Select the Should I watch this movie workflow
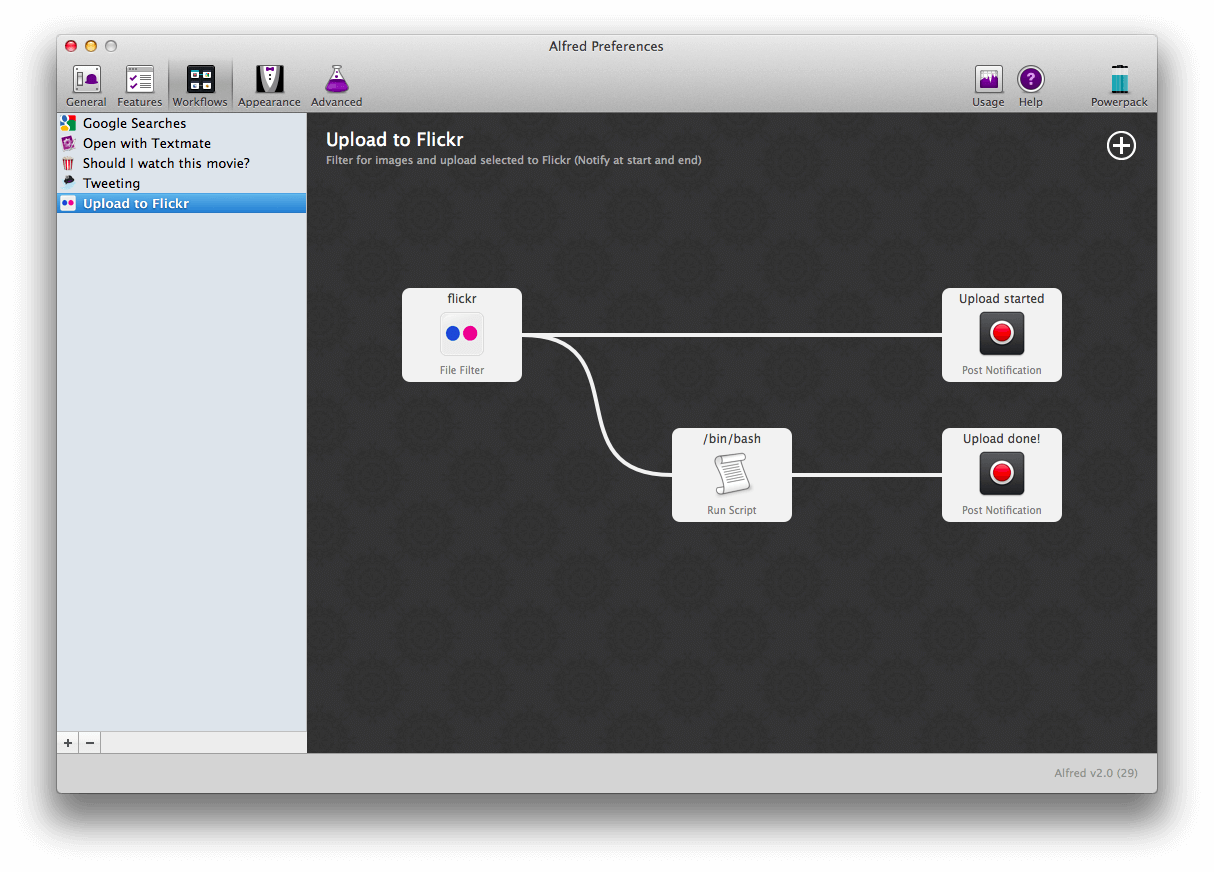The height and width of the screenshot is (872, 1214). click(x=166, y=163)
